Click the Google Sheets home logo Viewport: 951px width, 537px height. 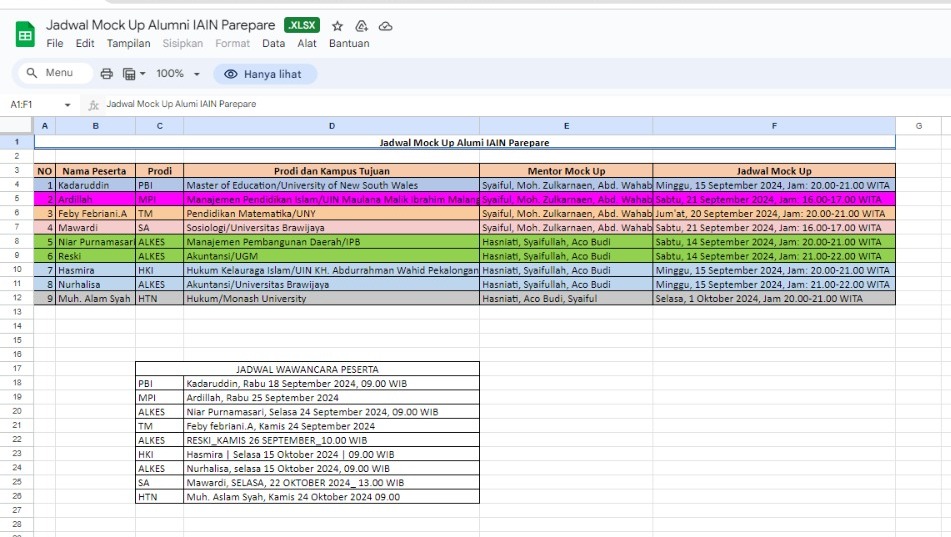[x=24, y=34]
